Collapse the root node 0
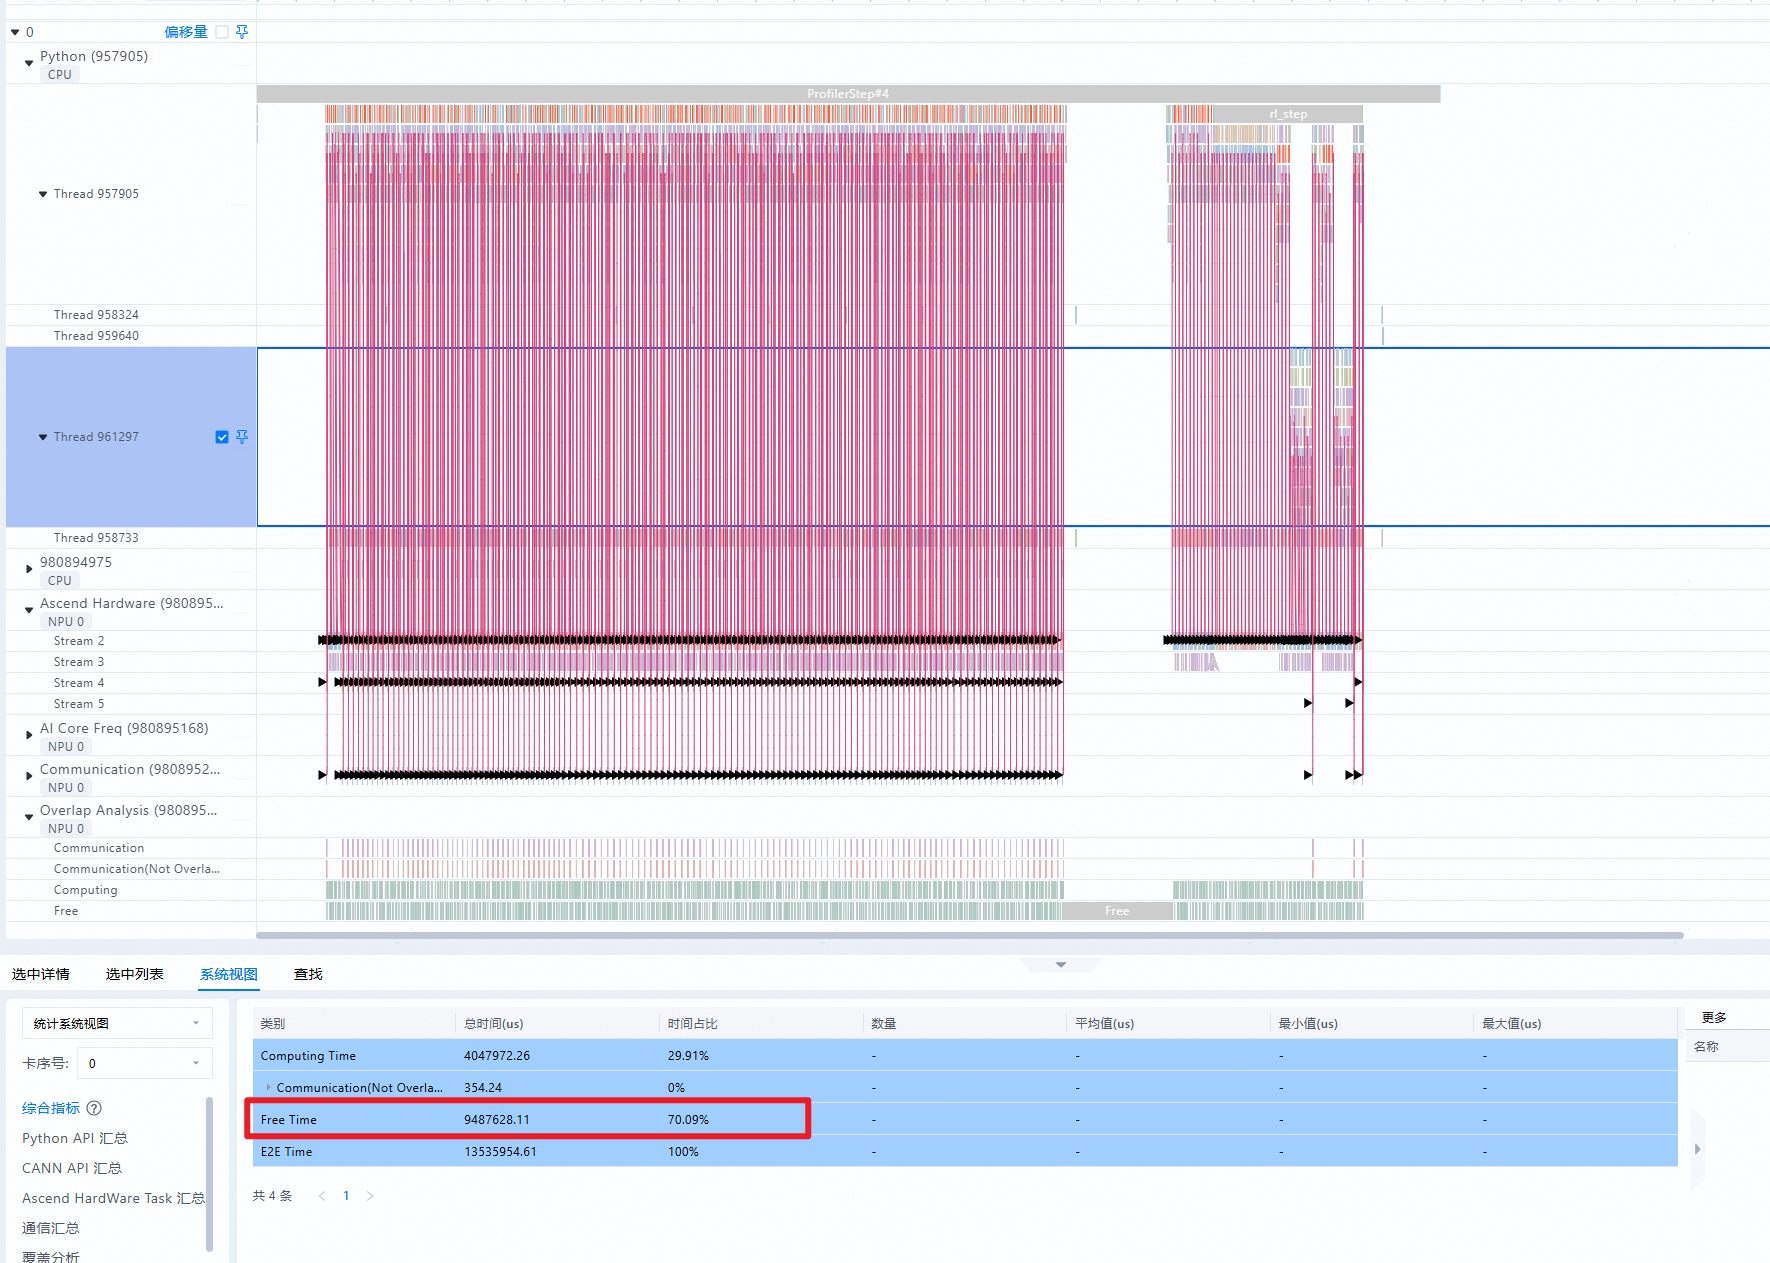The width and height of the screenshot is (1770, 1263). [x=15, y=32]
